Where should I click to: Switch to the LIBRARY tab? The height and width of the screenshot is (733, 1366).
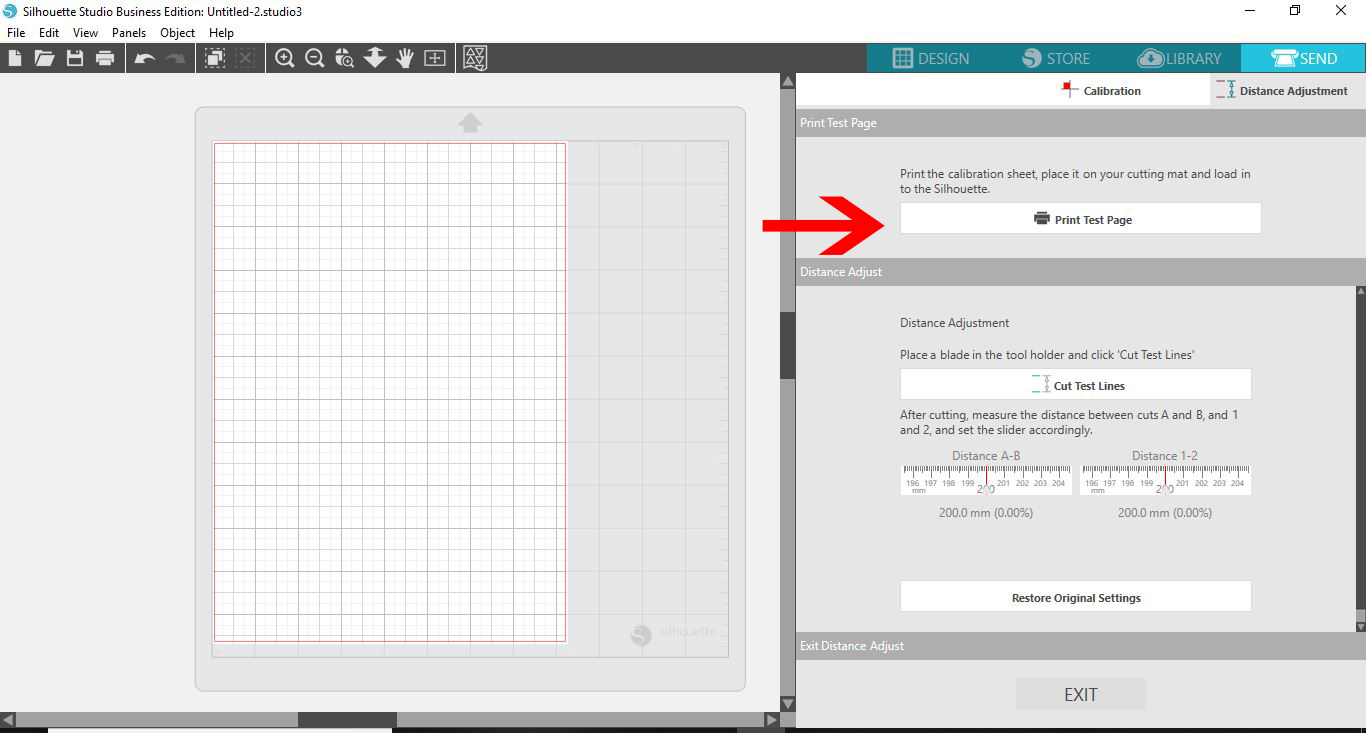1179,58
